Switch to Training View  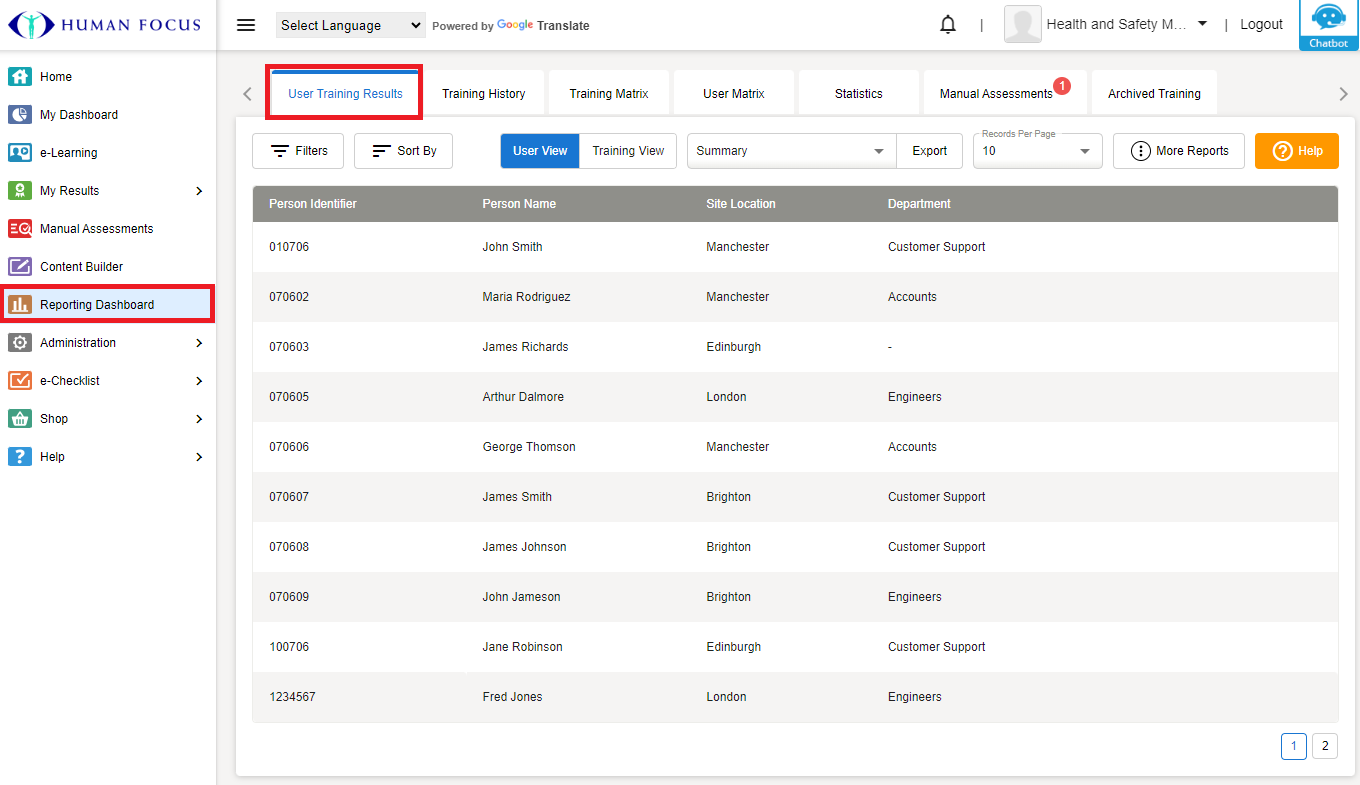[628, 151]
